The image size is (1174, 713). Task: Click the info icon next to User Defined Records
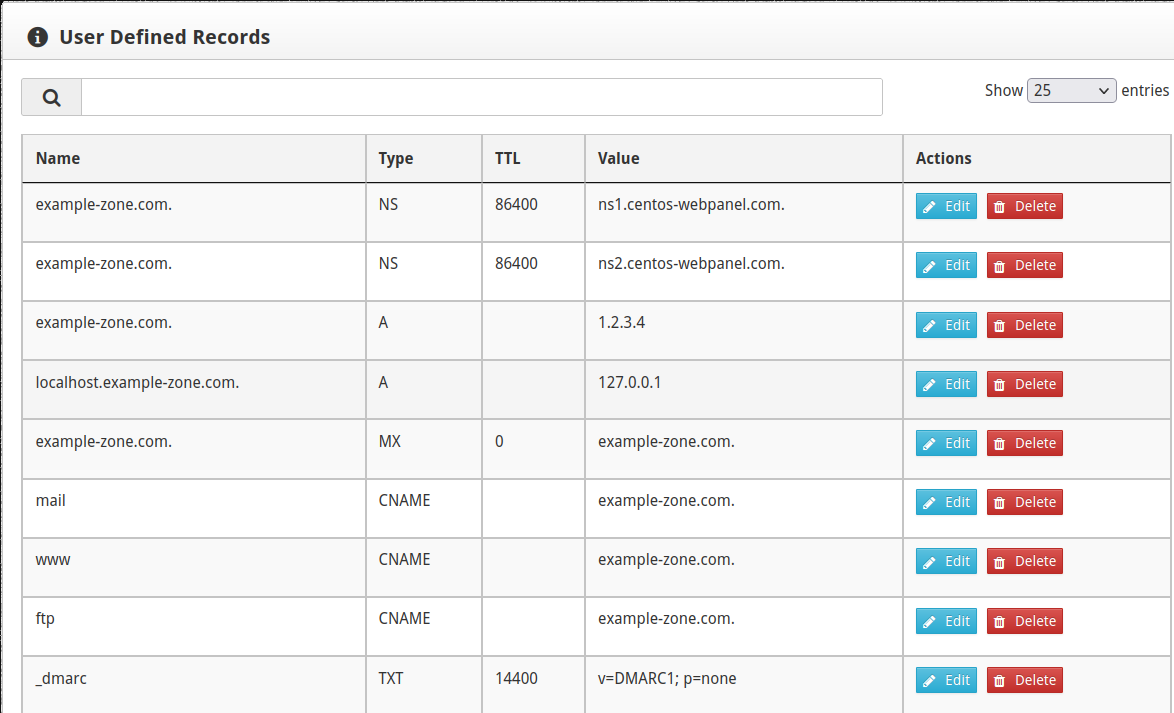37,37
